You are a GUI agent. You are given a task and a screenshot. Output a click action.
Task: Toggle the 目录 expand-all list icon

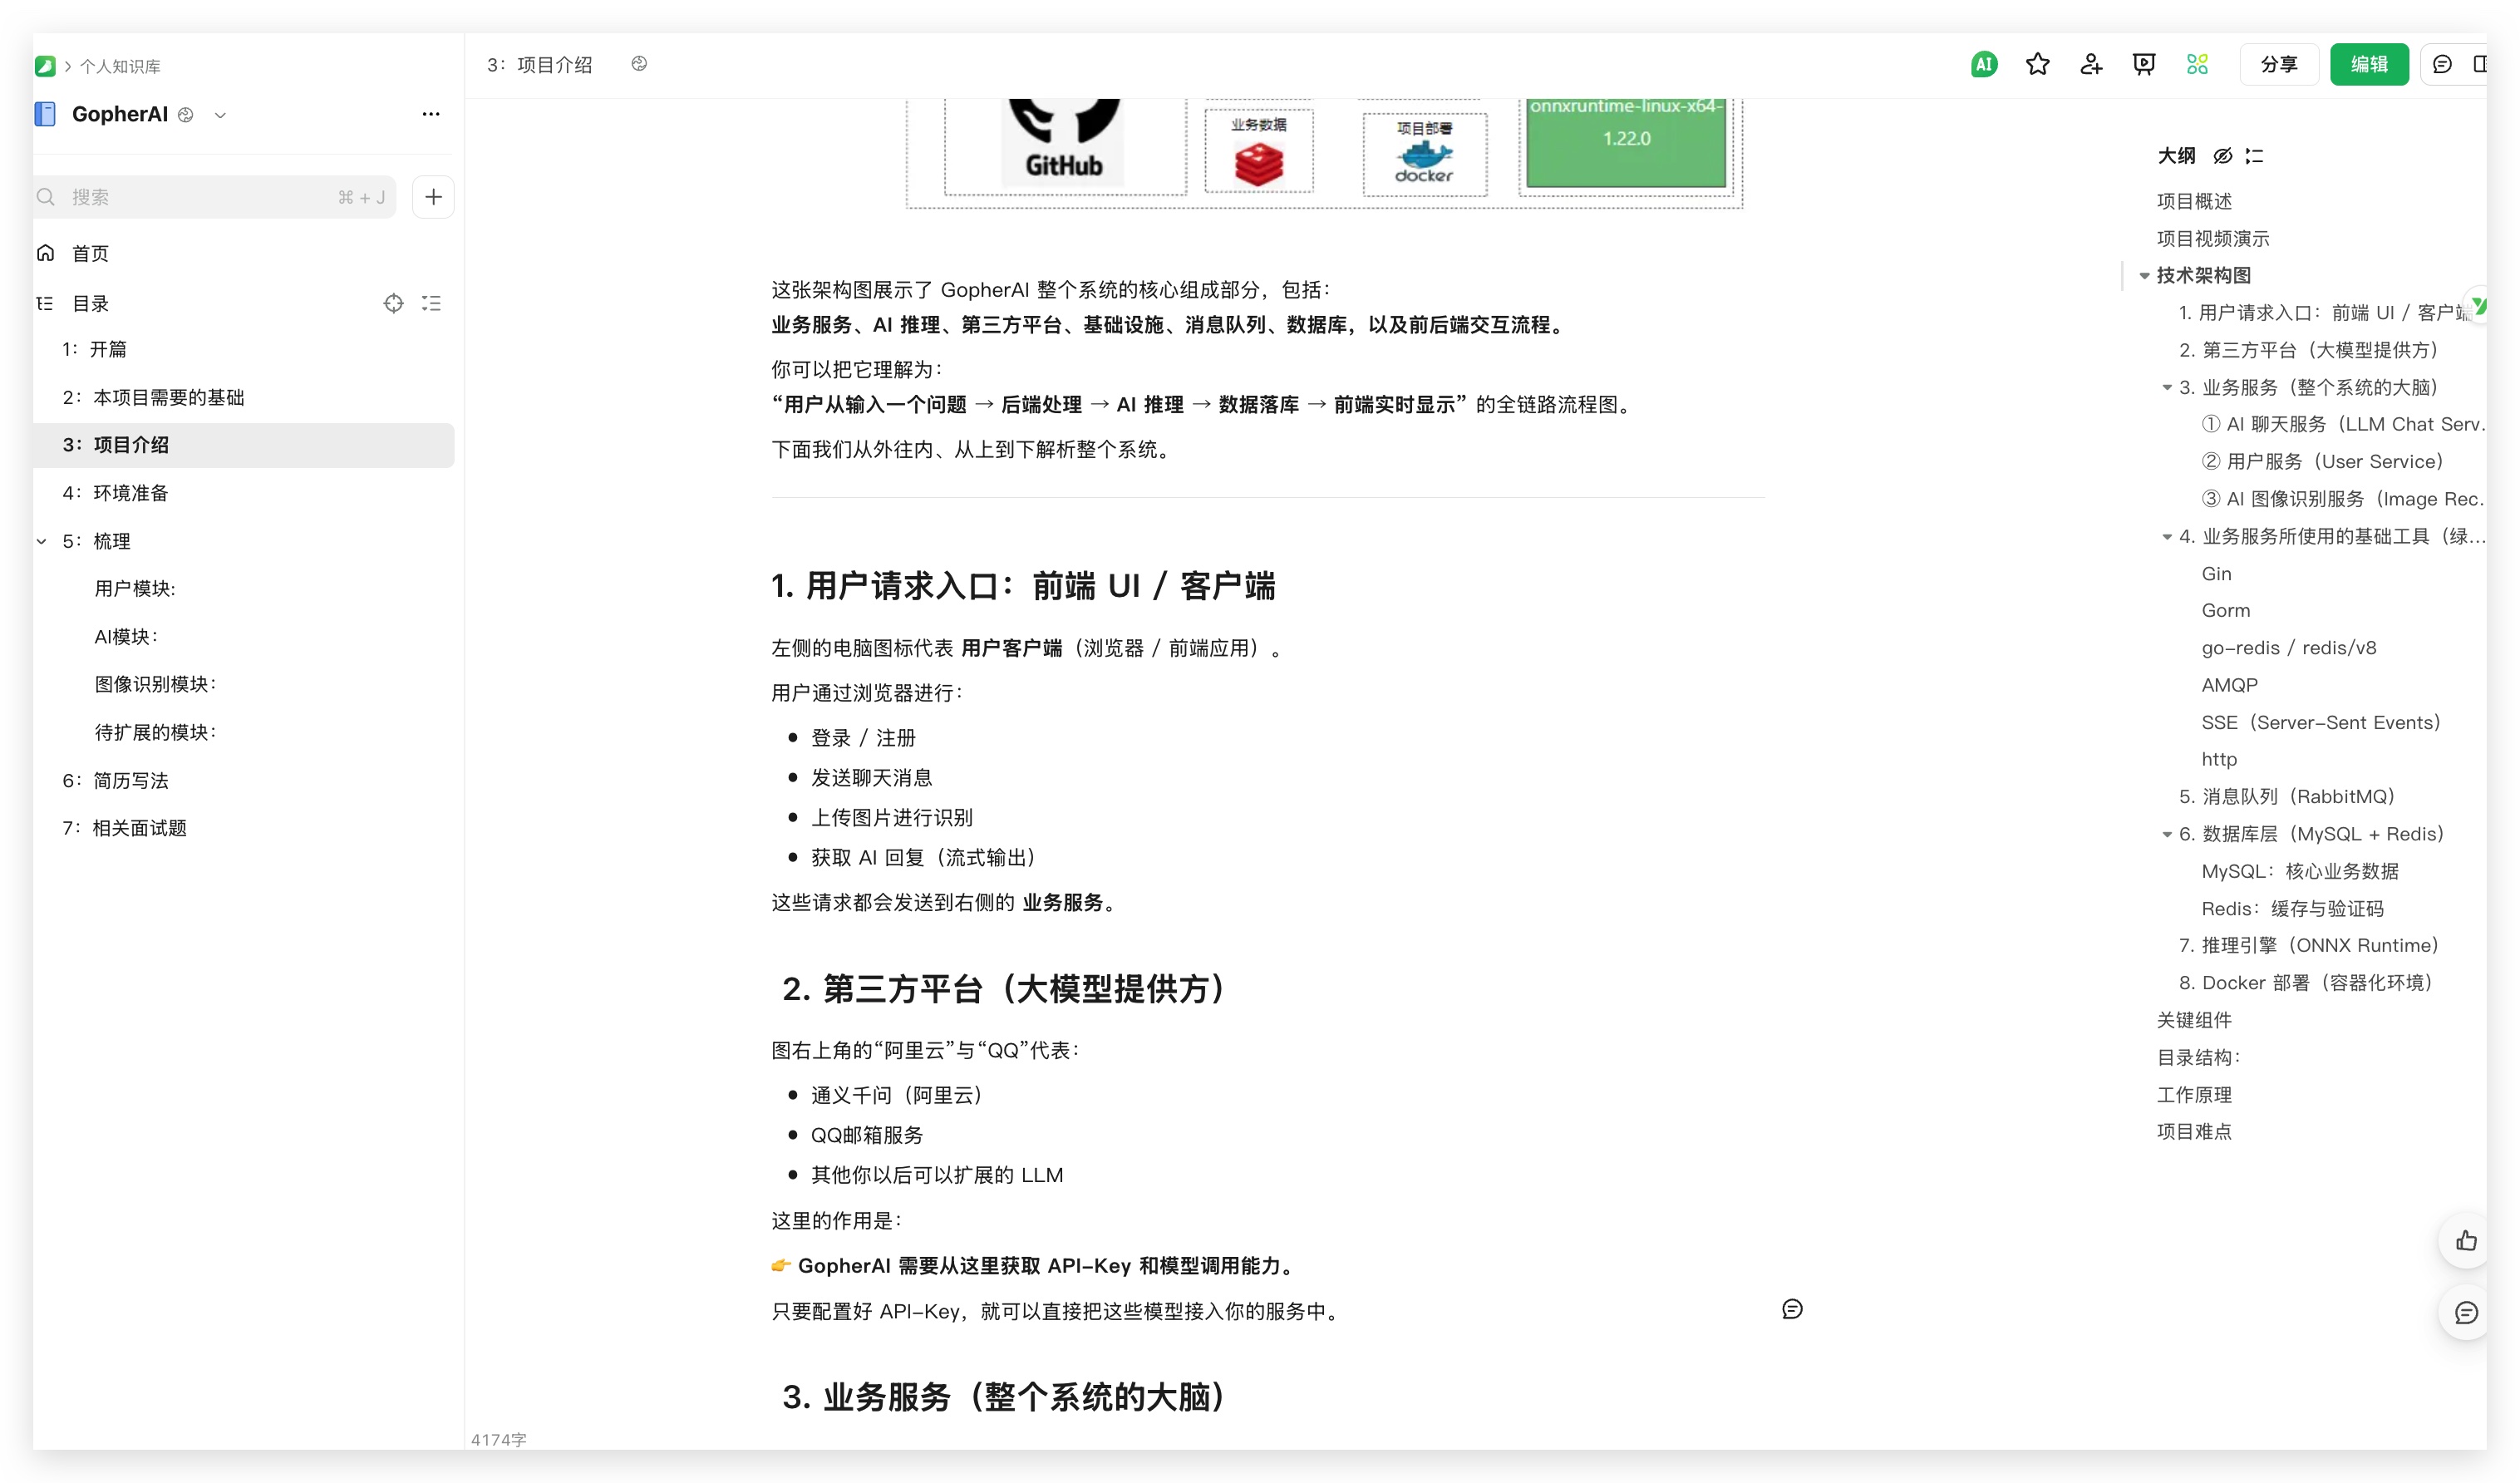pos(431,303)
